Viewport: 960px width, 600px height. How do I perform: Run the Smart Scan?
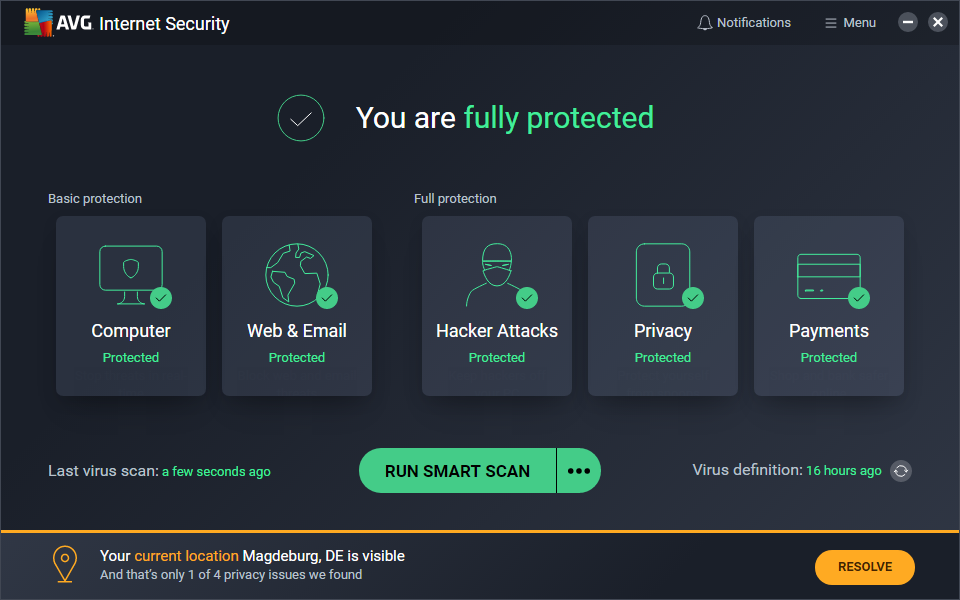(x=457, y=471)
